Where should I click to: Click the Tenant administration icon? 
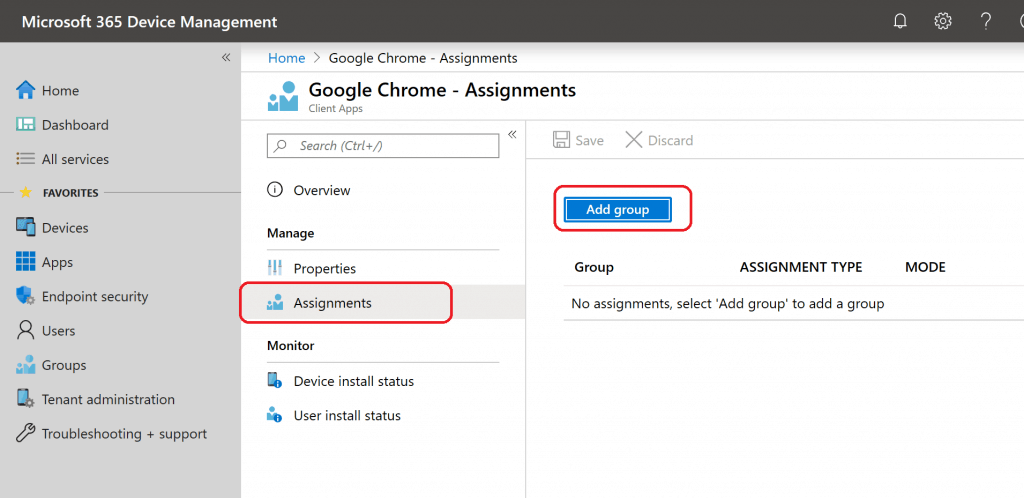point(25,399)
